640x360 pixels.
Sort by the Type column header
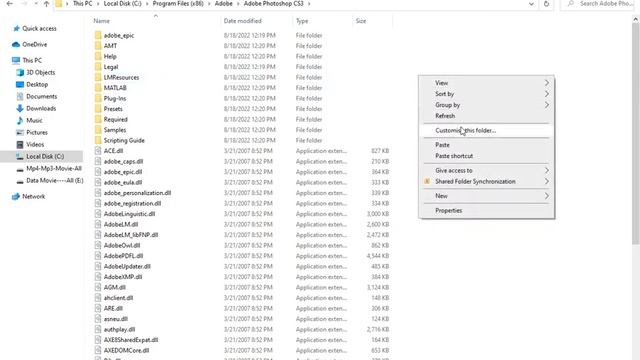click(x=302, y=21)
